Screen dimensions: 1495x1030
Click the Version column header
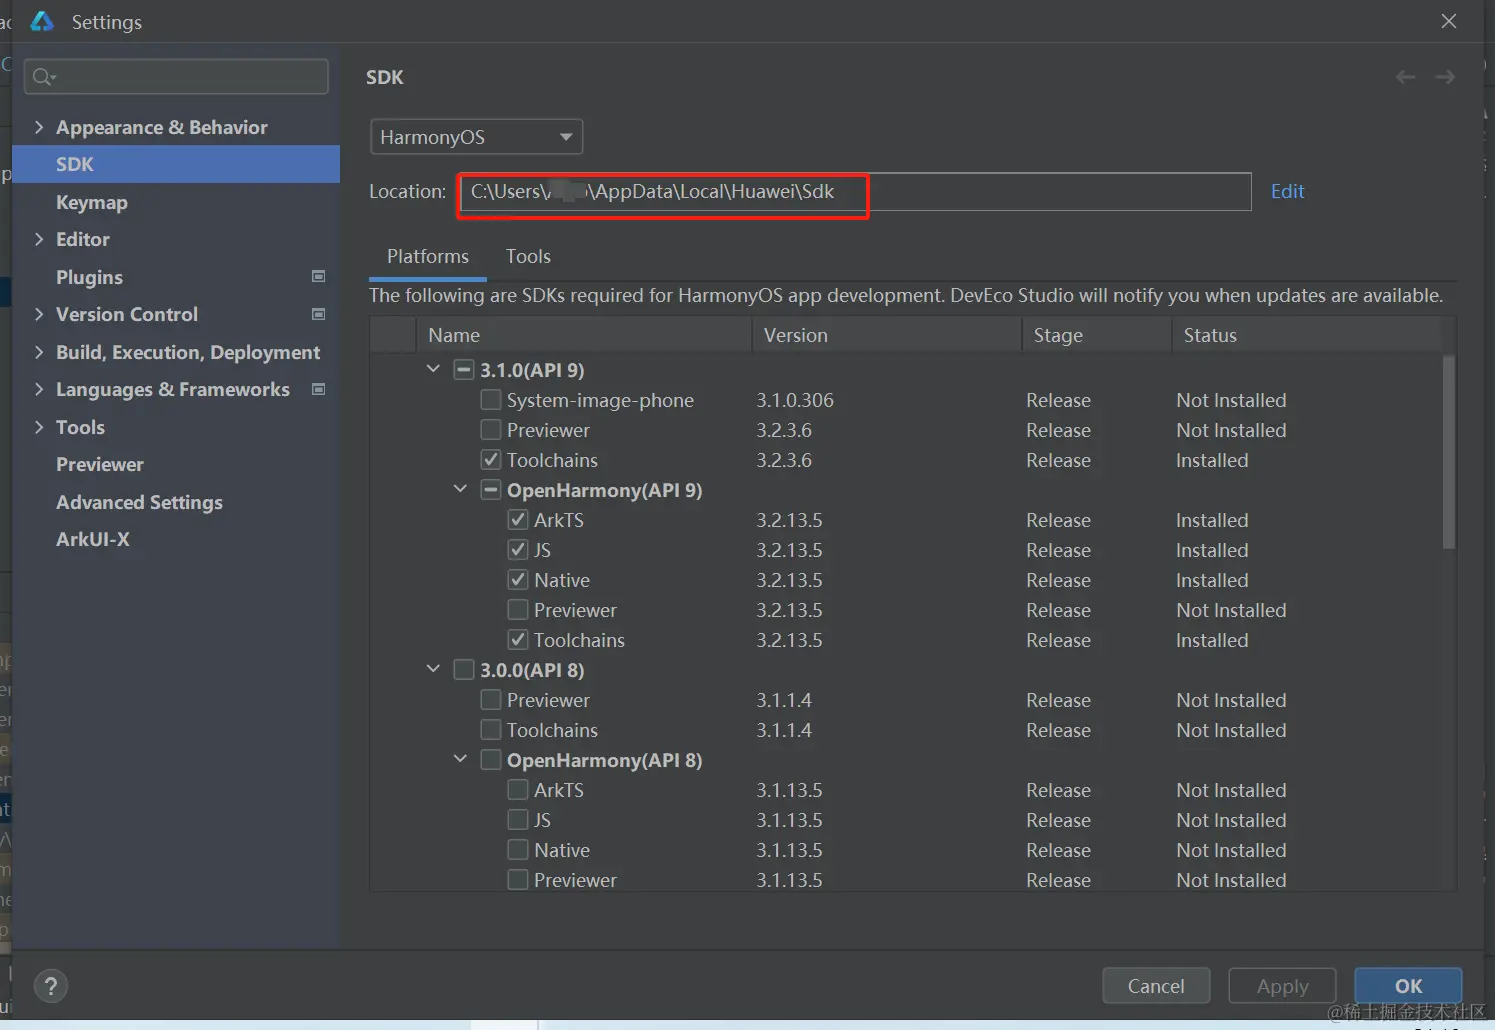(x=886, y=335)
